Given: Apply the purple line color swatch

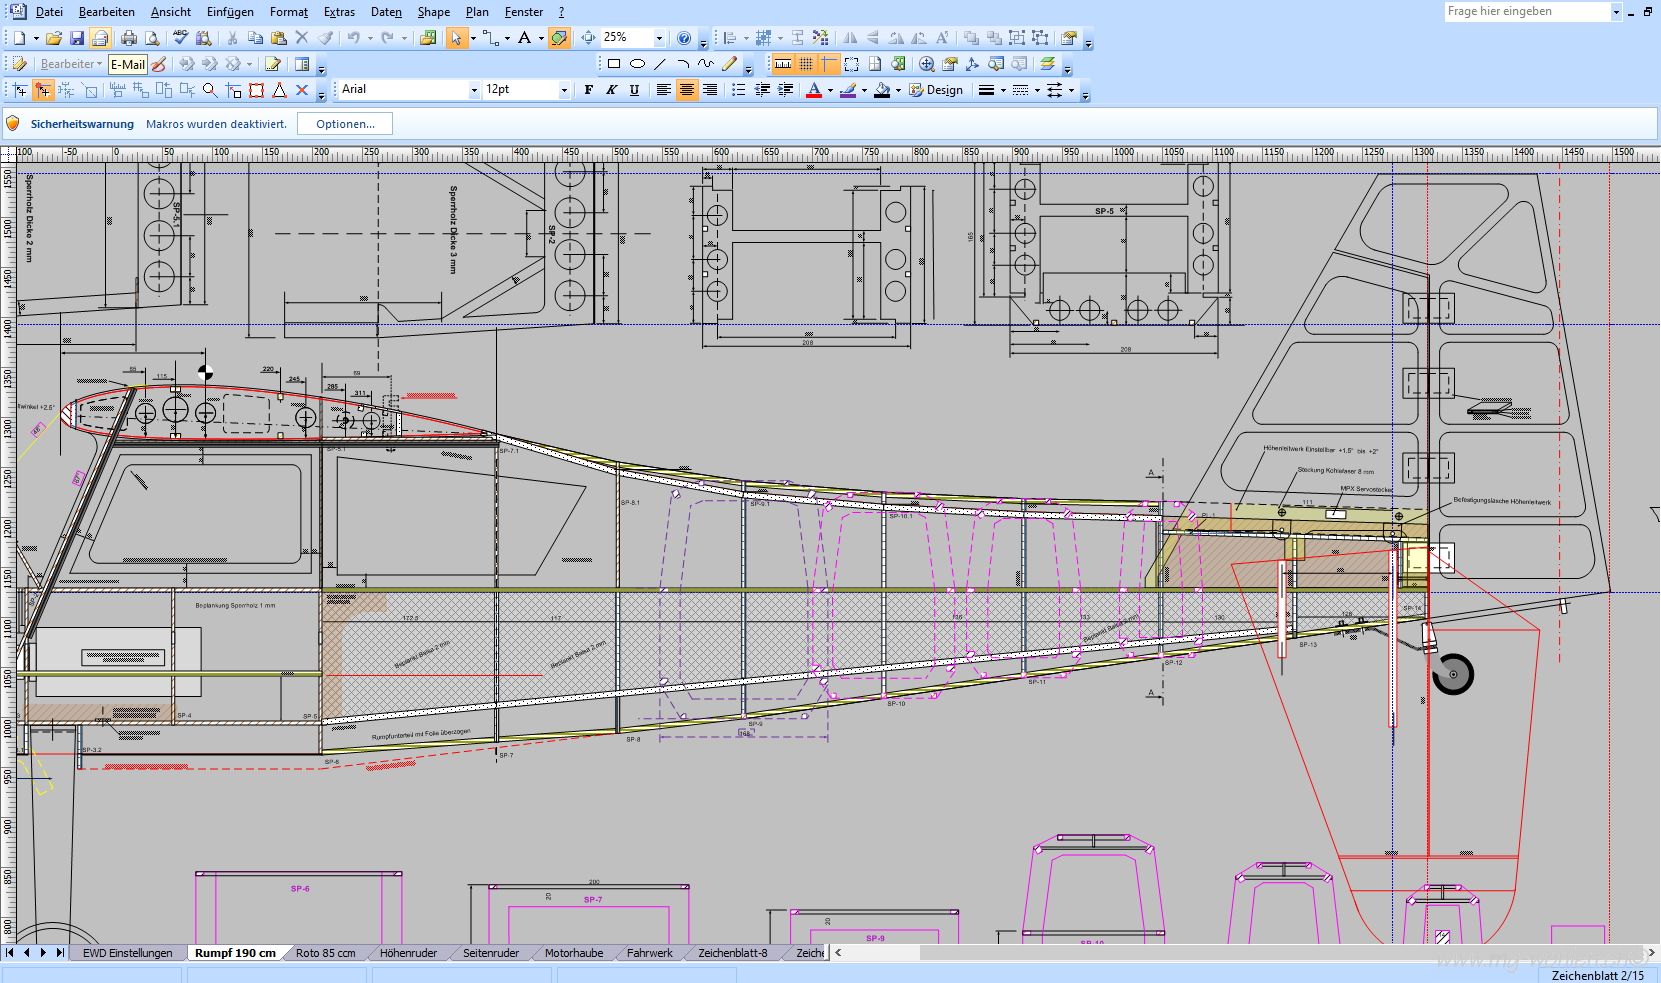Looking at the screenshot, I should coord(848,90).
